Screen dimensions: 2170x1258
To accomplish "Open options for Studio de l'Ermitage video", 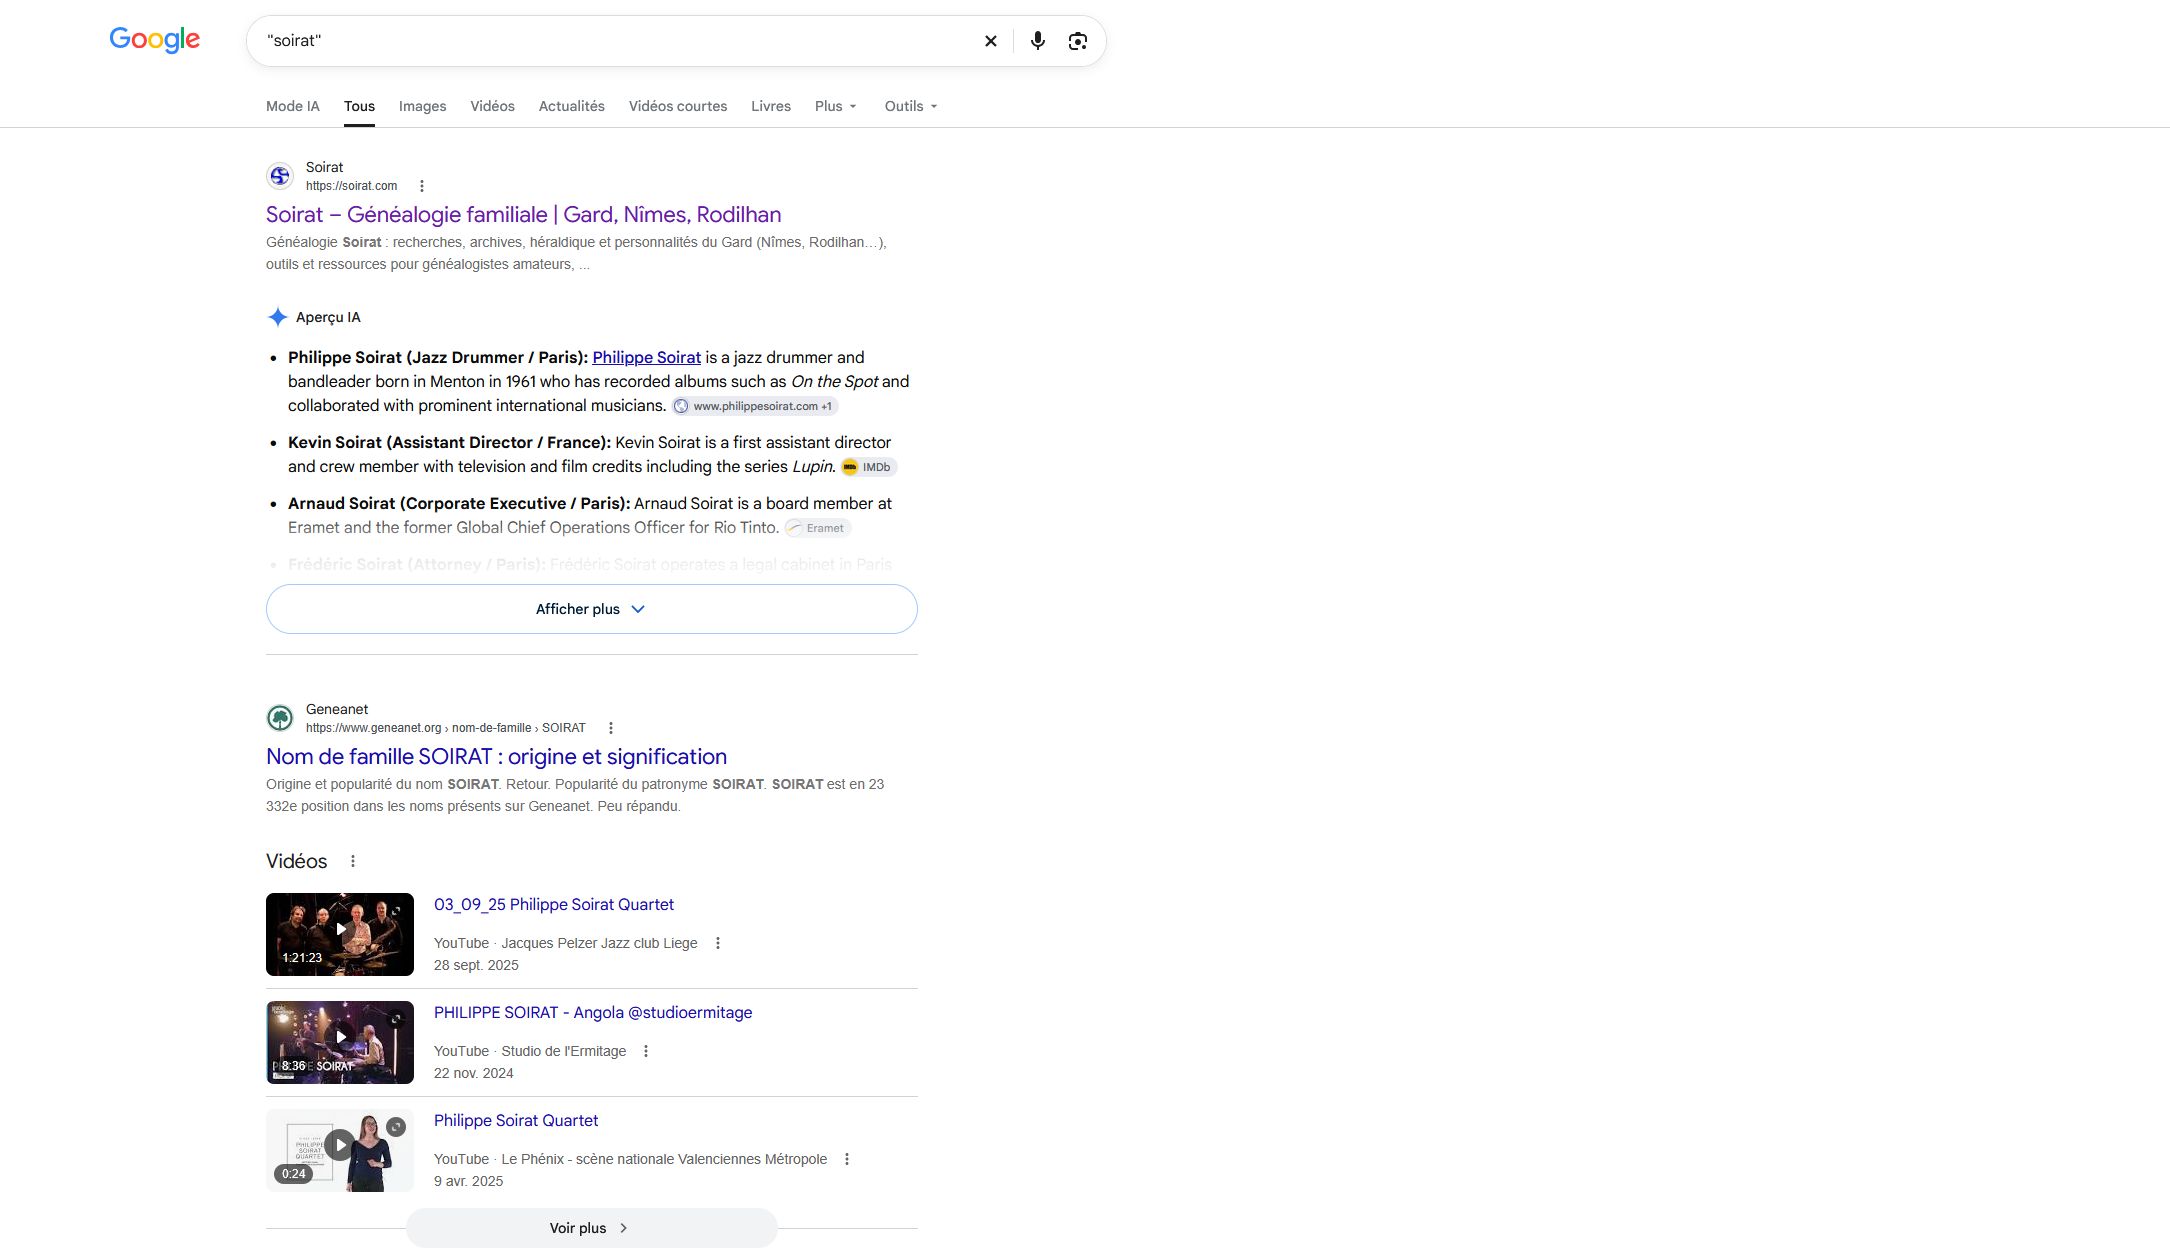I will (646, 1051).
